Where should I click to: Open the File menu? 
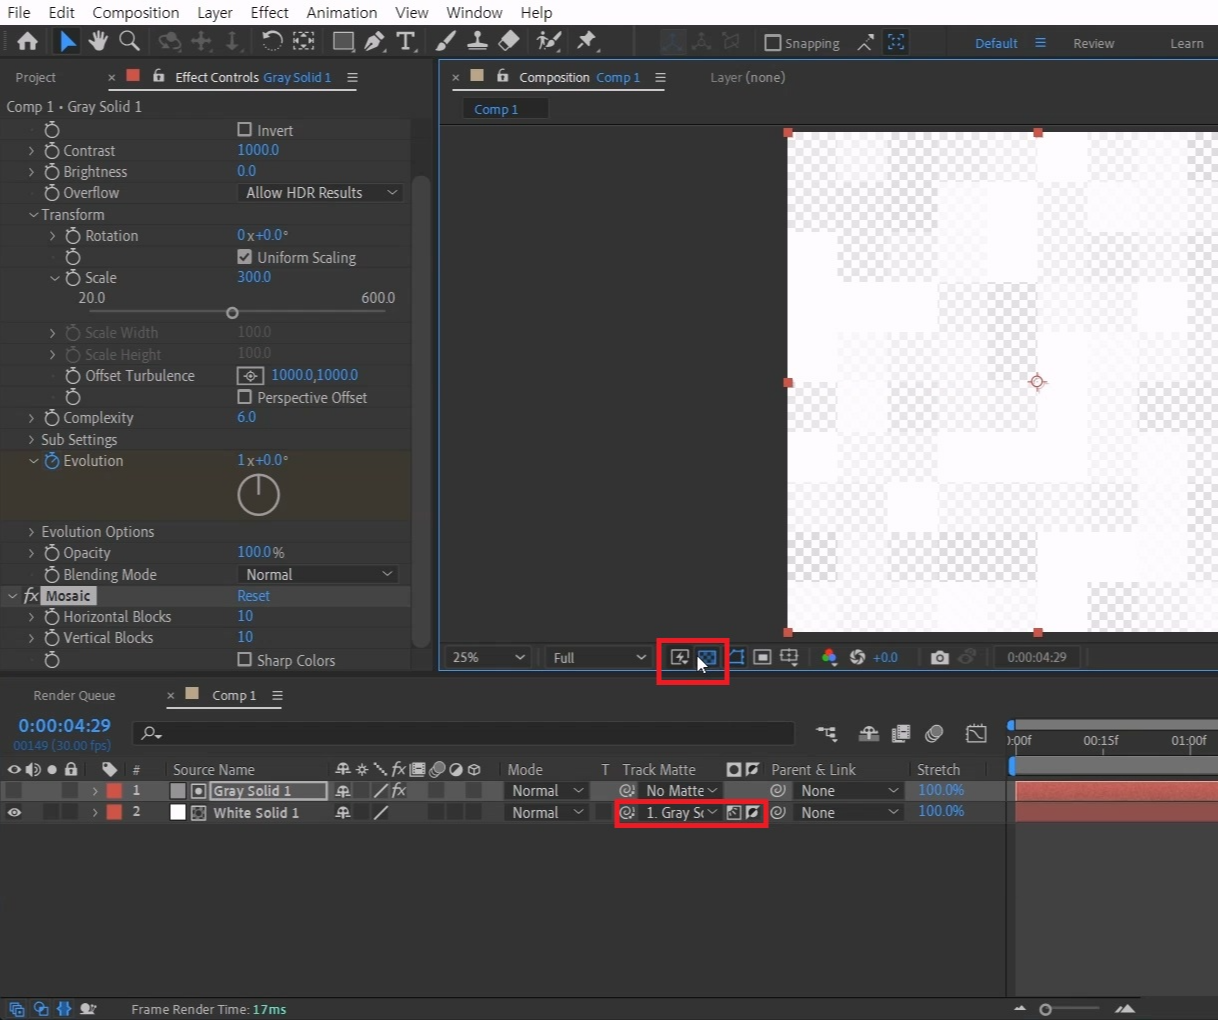pos(19,12)
